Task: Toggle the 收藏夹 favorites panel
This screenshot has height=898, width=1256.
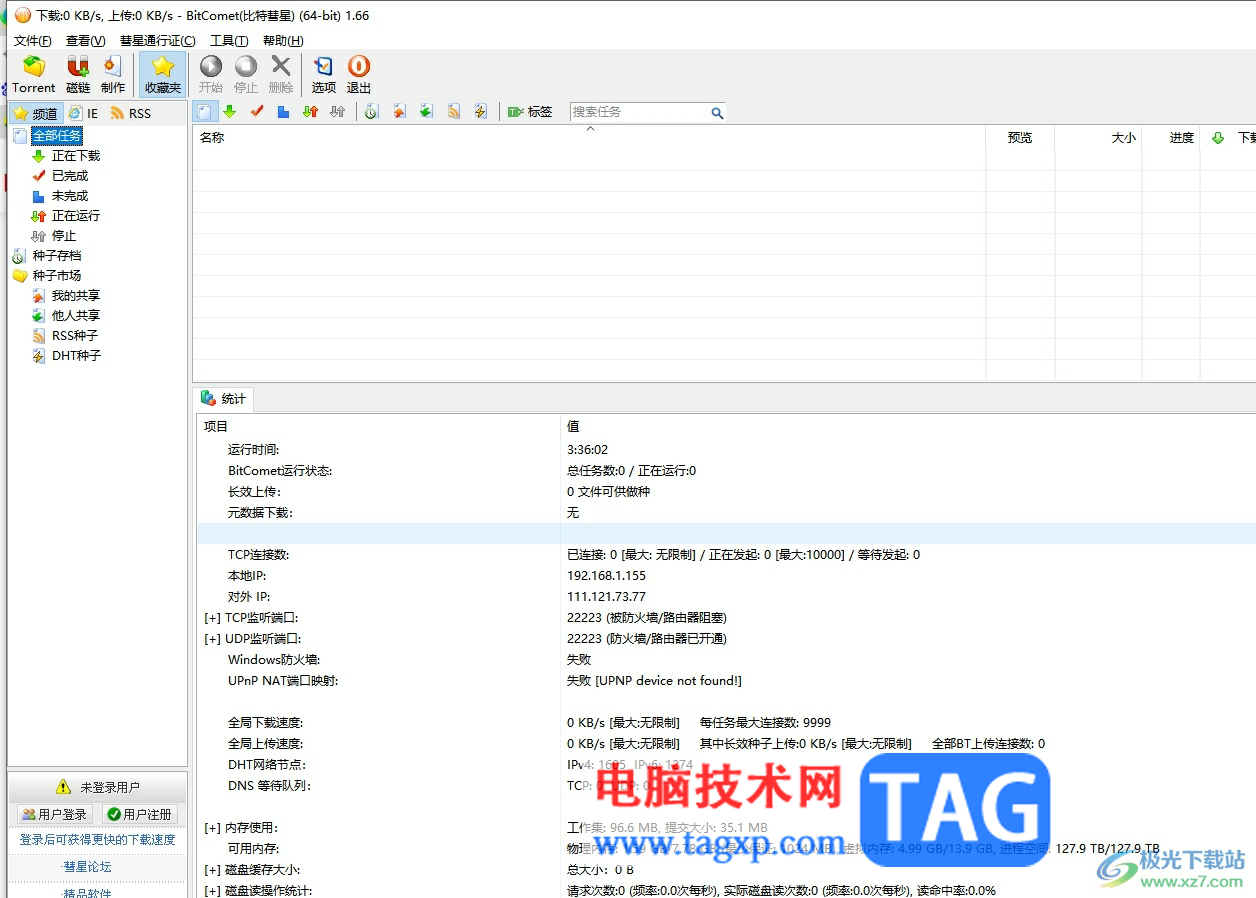Action: [x=163, y=74]
